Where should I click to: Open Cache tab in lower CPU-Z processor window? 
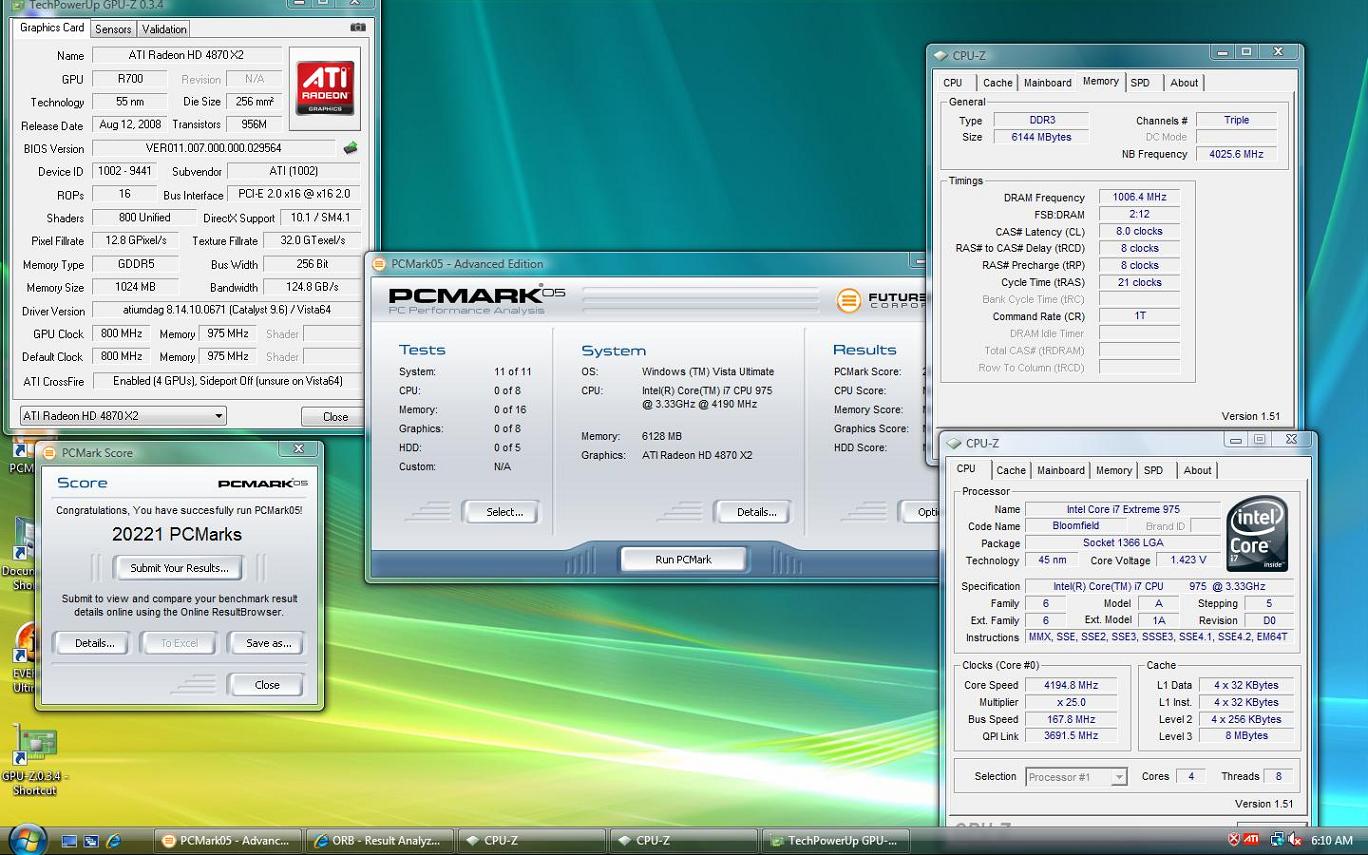pyautogui.click(x=1010, y=470)
